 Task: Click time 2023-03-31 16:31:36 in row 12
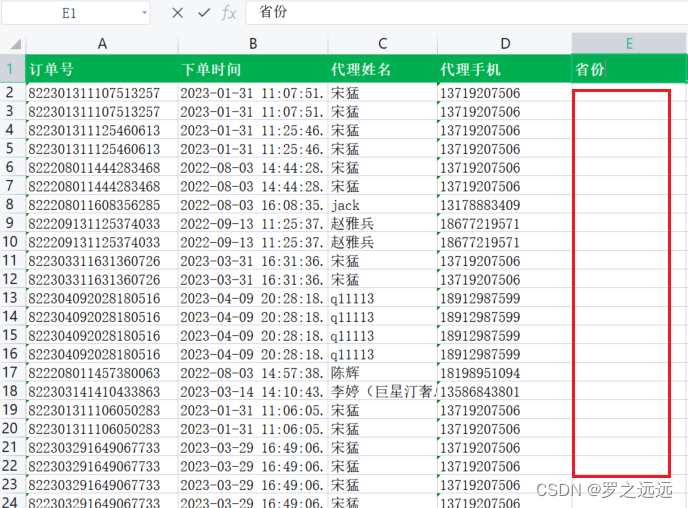click(253, 279)
